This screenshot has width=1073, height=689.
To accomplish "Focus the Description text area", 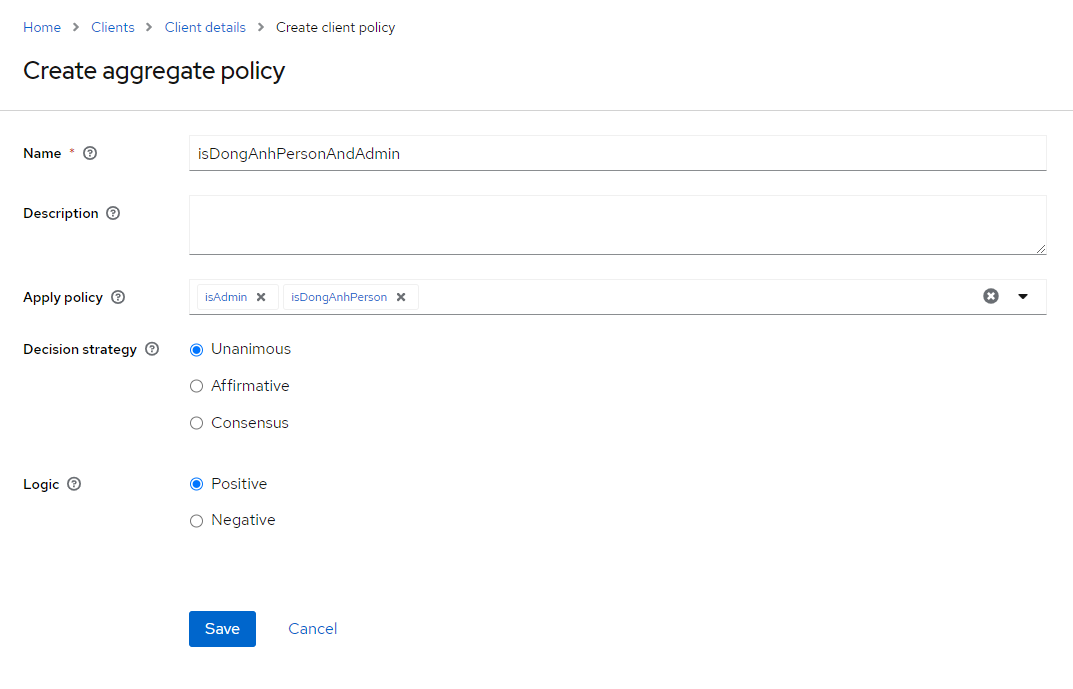I will tap(617, 225).
